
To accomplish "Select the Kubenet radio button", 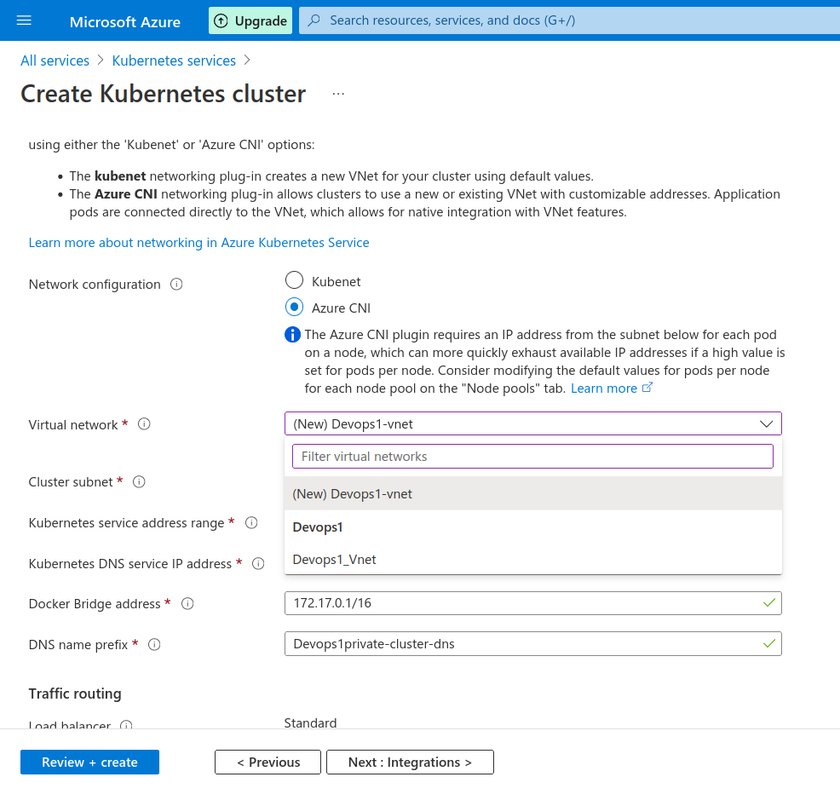I will pos(294,281).
